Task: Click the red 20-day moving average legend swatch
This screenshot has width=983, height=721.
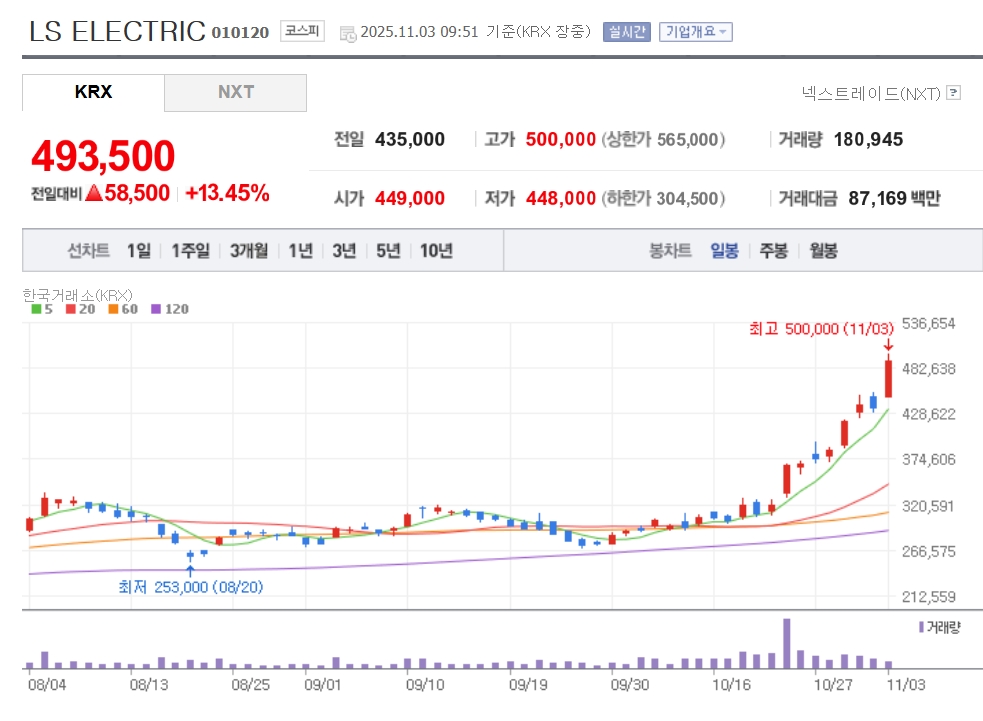Action: coord(71,309)
